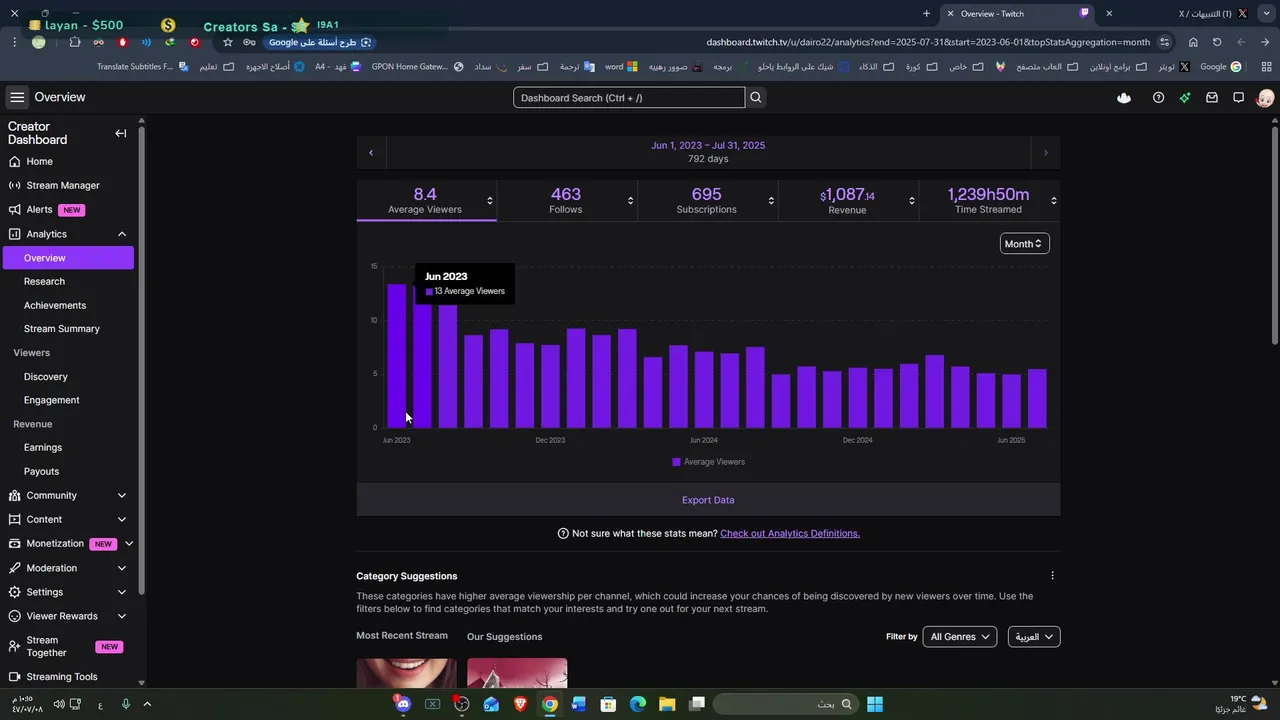Reload the page in browser toolbar

(x=1217, y=42)
